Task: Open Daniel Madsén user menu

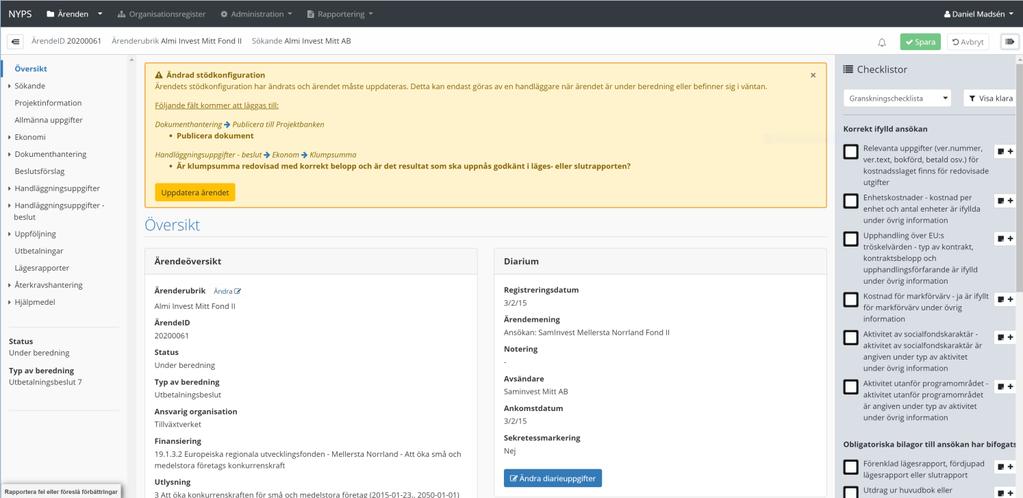Action: (x=979, y=14)
